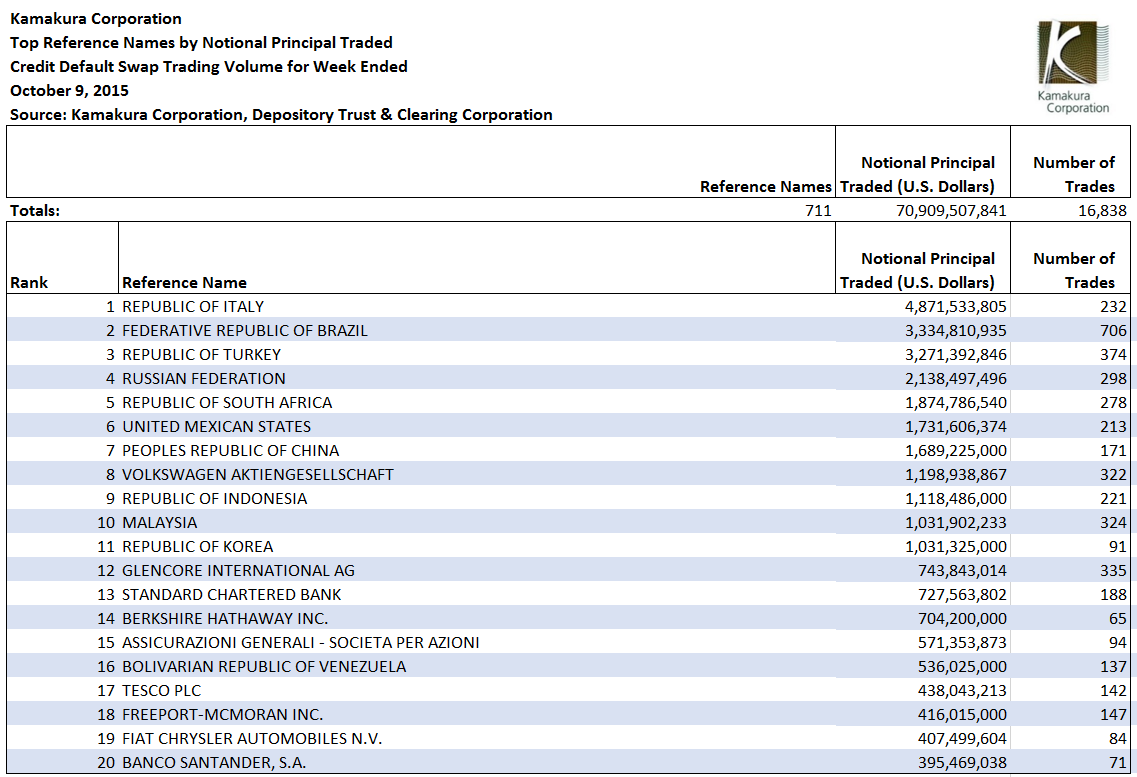
Task: Click the Kamakura Corporation logo
Action: click(x=1073, y=67)
